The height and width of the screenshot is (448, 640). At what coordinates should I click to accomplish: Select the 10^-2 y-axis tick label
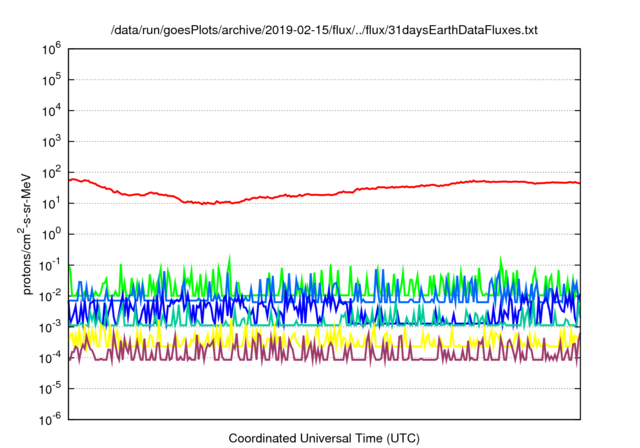48,296
